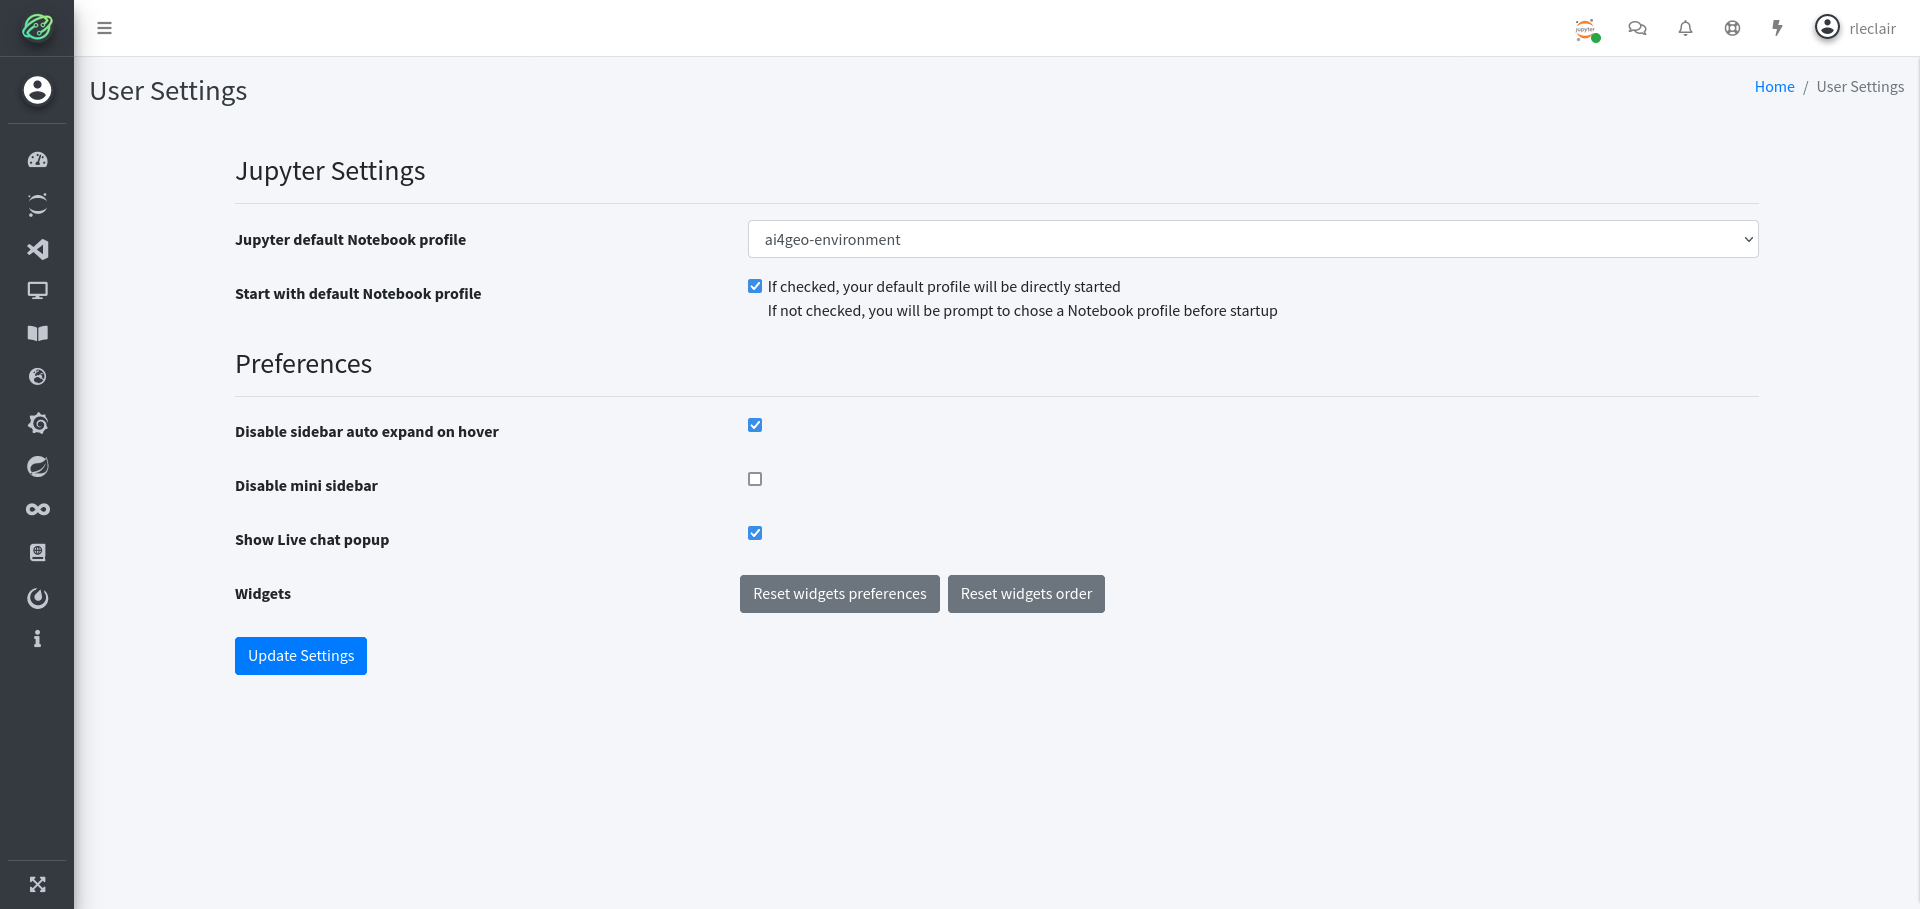Open the chat bubbles icon

(x=1637, y=28)
